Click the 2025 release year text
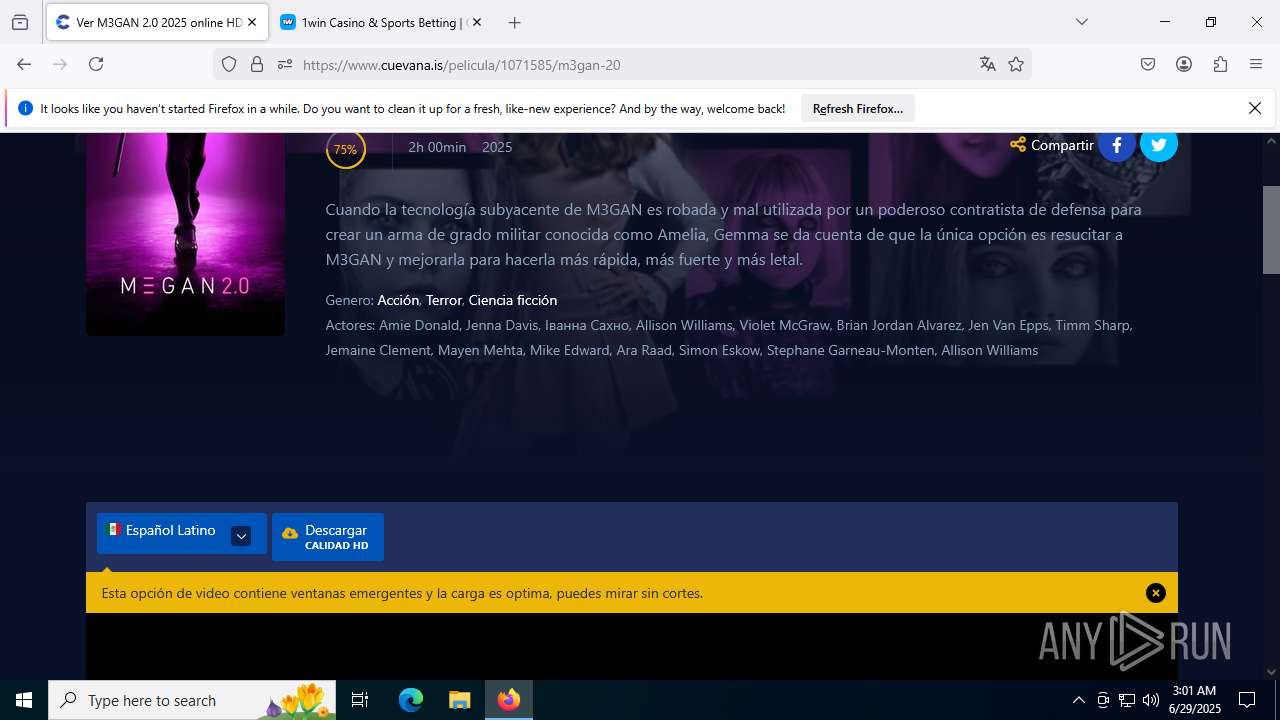 pyautogui.click(x=497, y=147)
